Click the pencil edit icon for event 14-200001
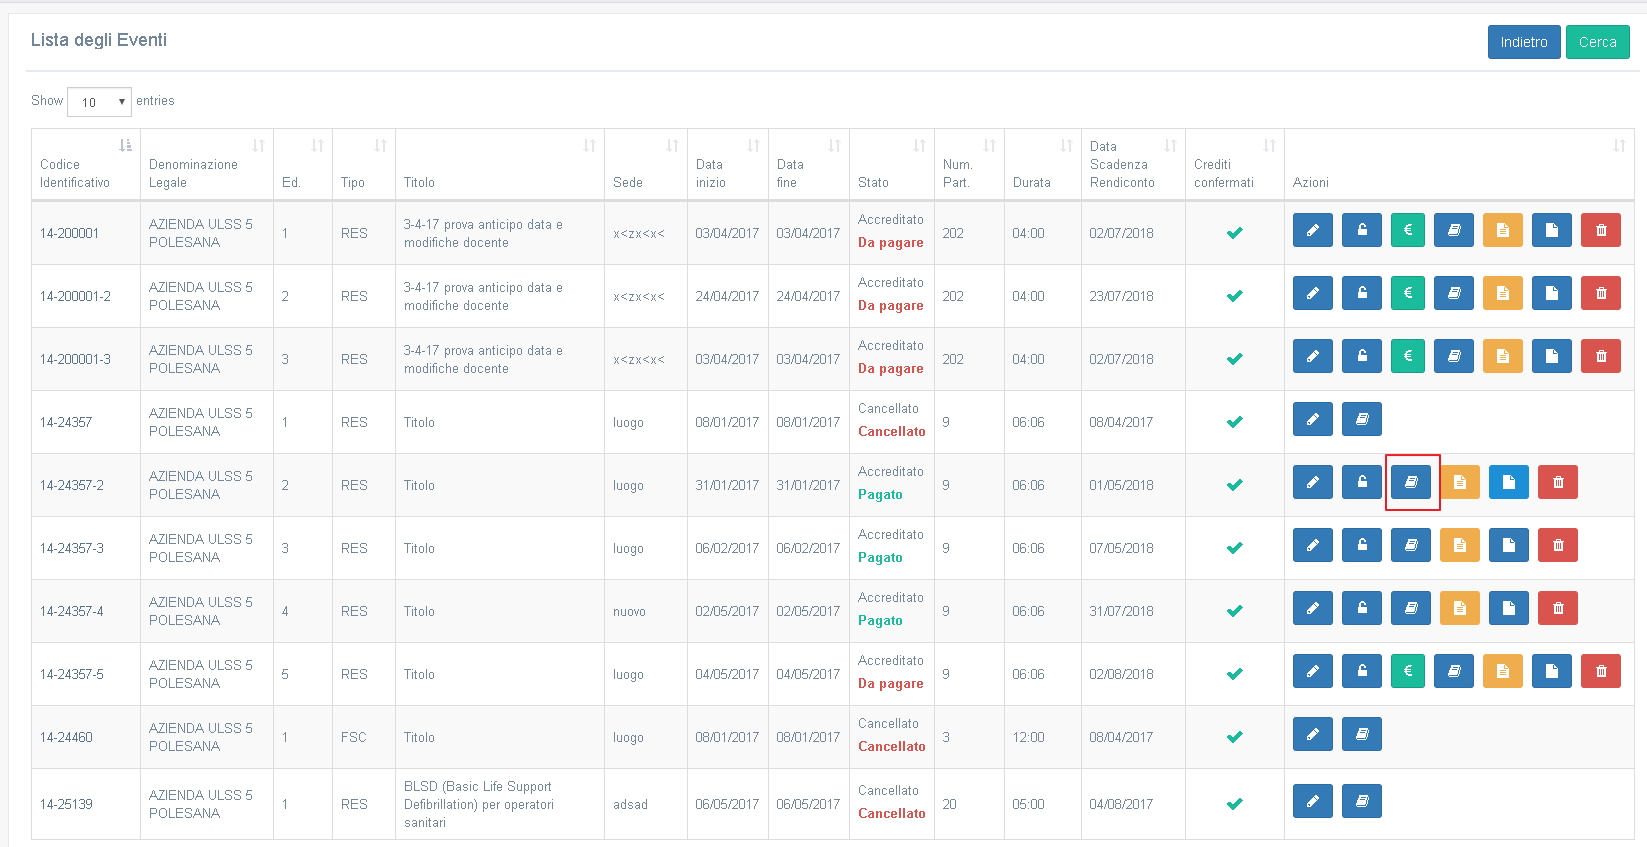Image resolution: width=1647 pixels, height=847 pixels. [1312, 231]
